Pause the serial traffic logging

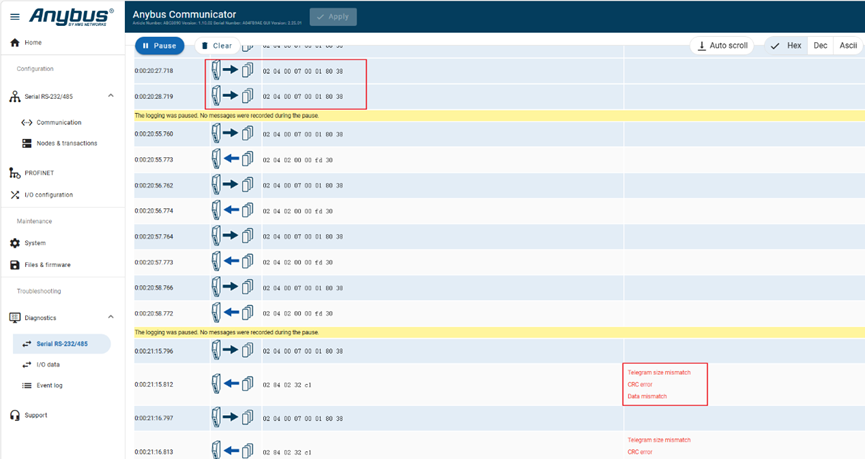point(159,46)
